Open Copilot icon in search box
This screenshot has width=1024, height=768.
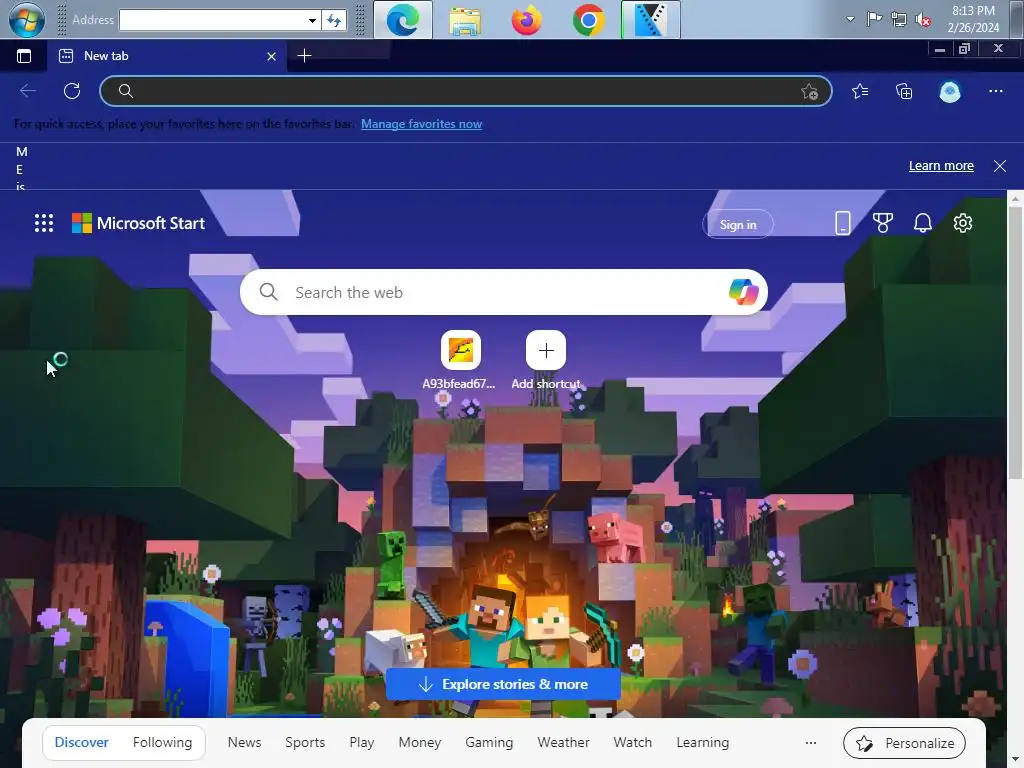[744, 292]
